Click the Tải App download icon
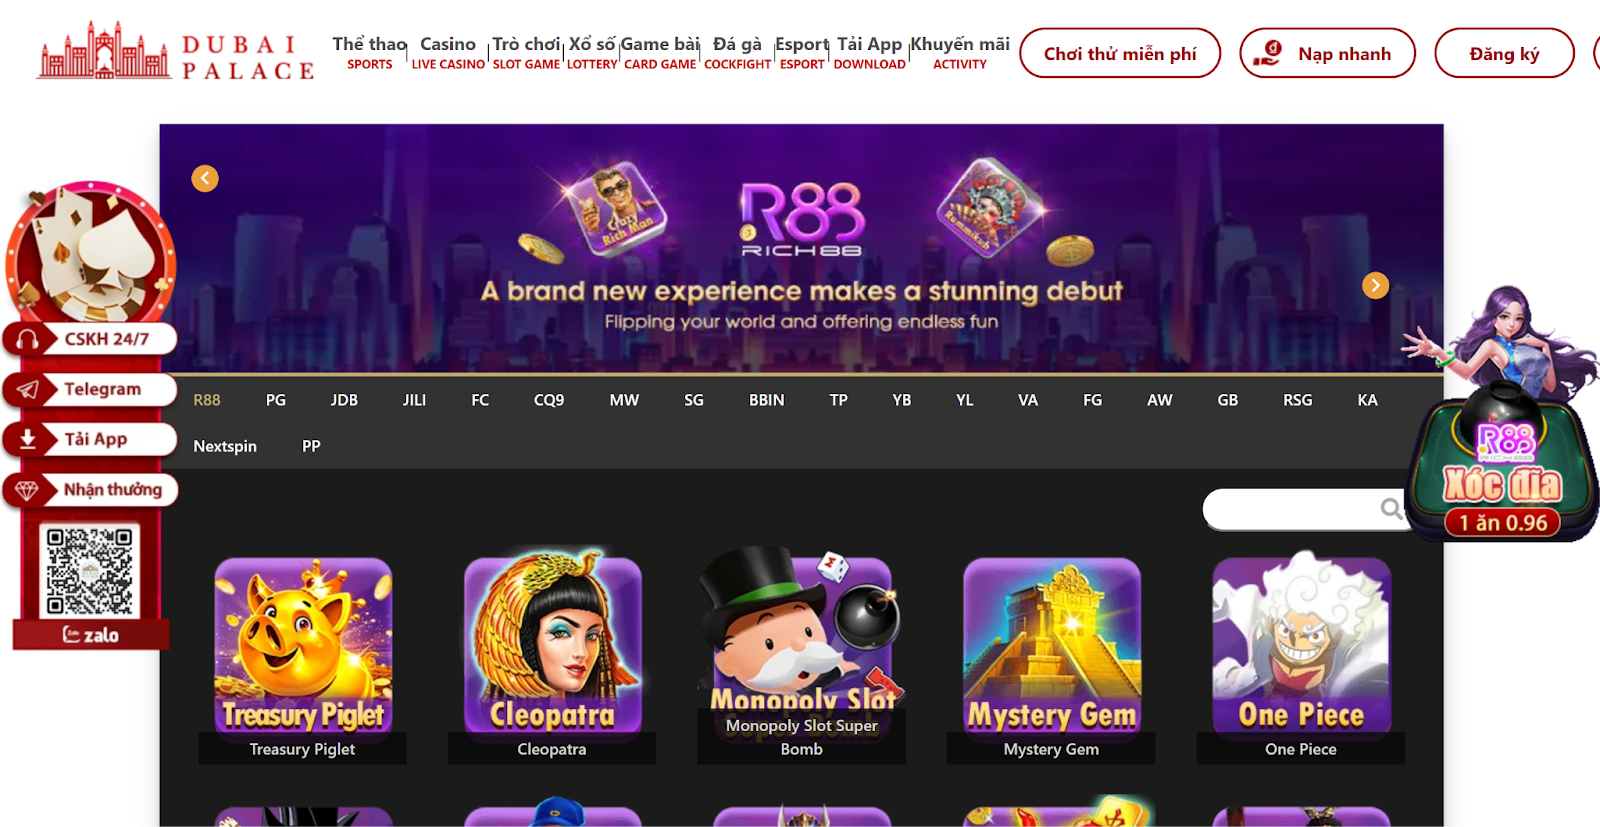 coord(28,439)
